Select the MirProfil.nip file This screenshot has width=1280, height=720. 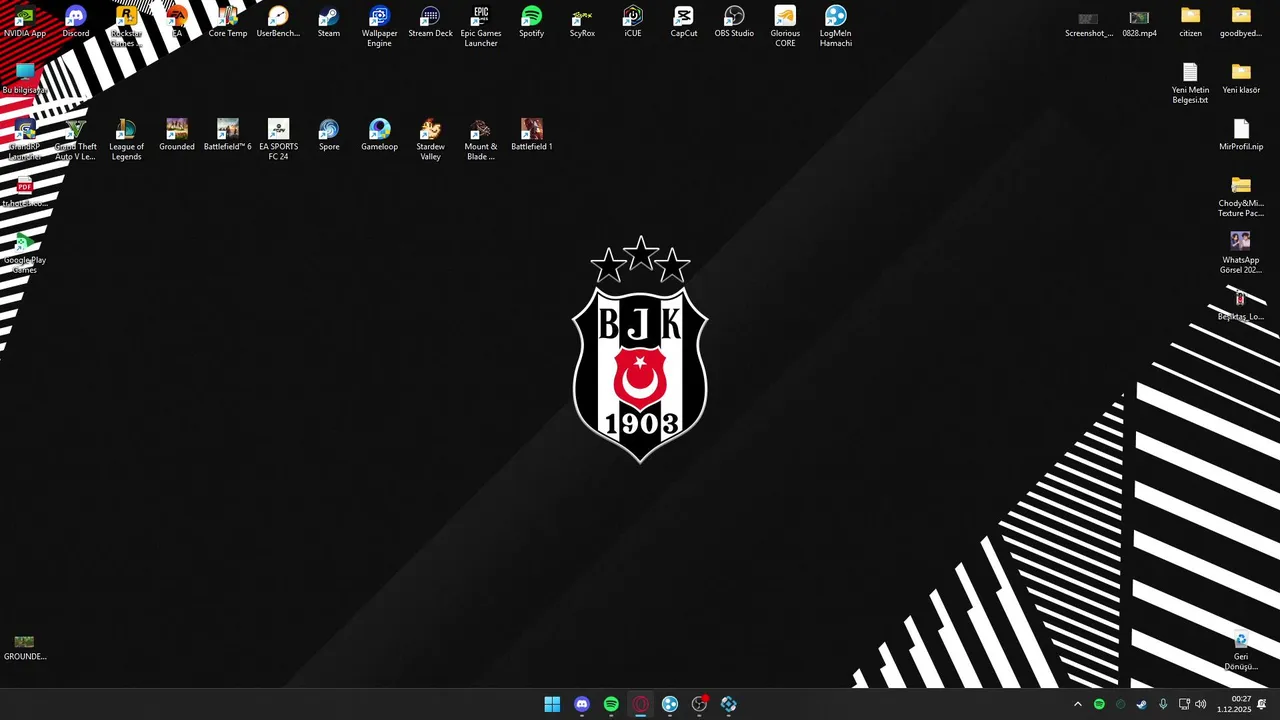click(1241, 135)
